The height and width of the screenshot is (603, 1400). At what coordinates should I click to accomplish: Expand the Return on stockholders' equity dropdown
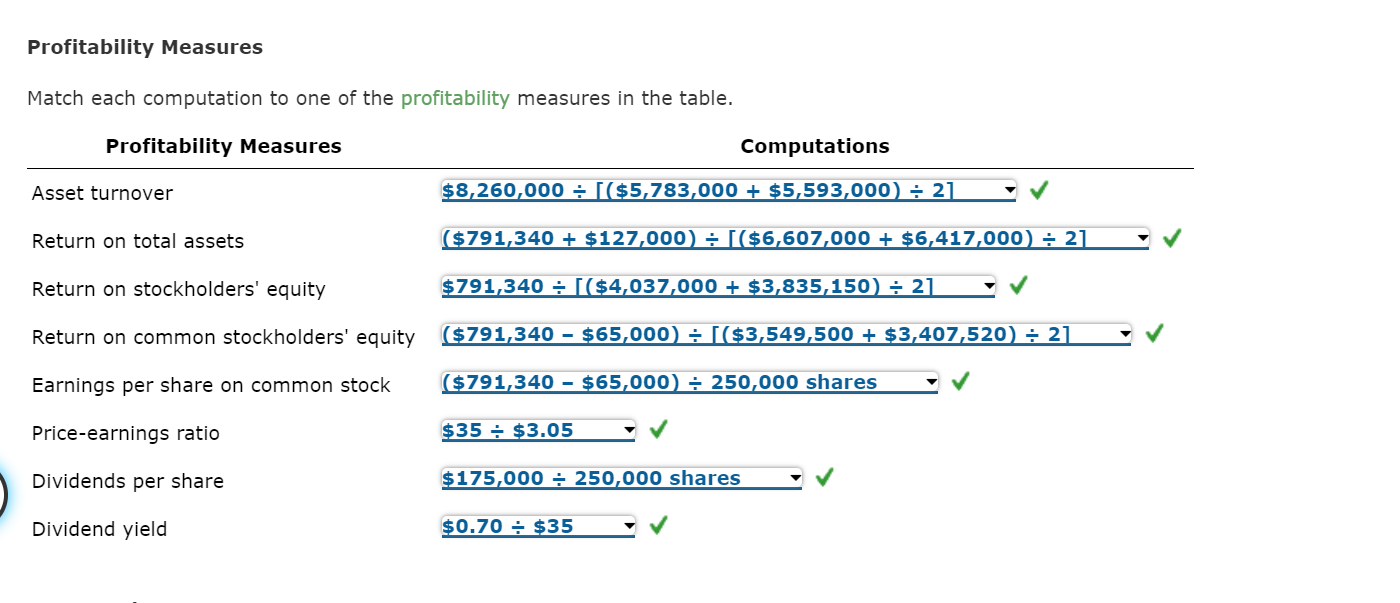coord(990,286)
